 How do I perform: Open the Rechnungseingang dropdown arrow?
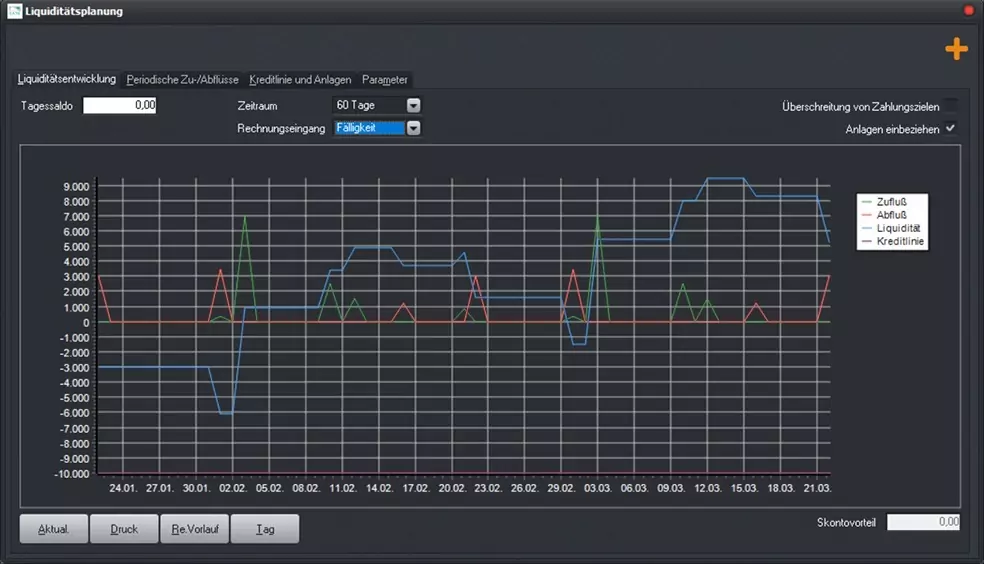pyautogui.click(x=413, y=128)
